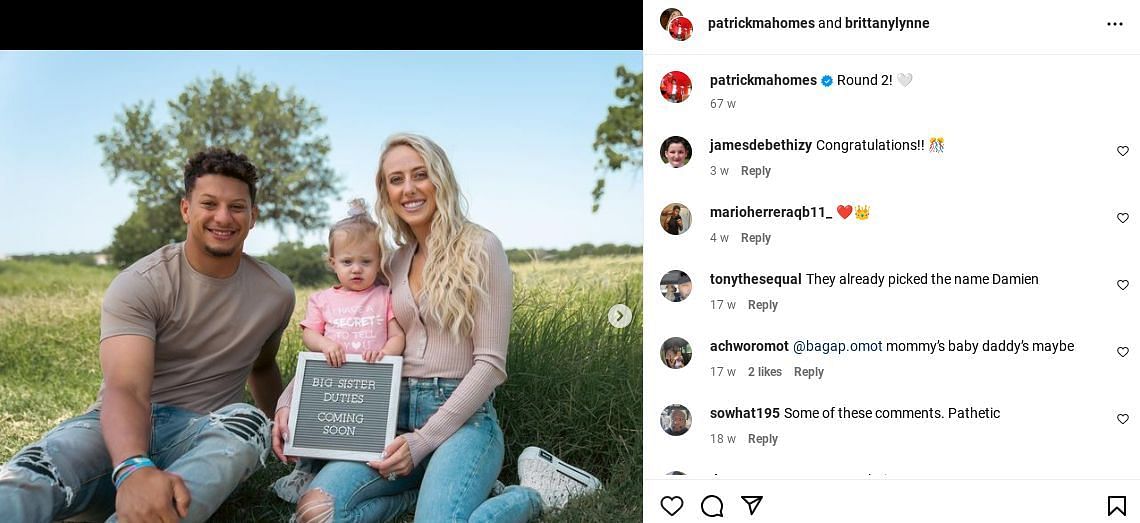Reply to tonythesequal's comment
This screenshot has width=1140, height=523.
point(763,305)
